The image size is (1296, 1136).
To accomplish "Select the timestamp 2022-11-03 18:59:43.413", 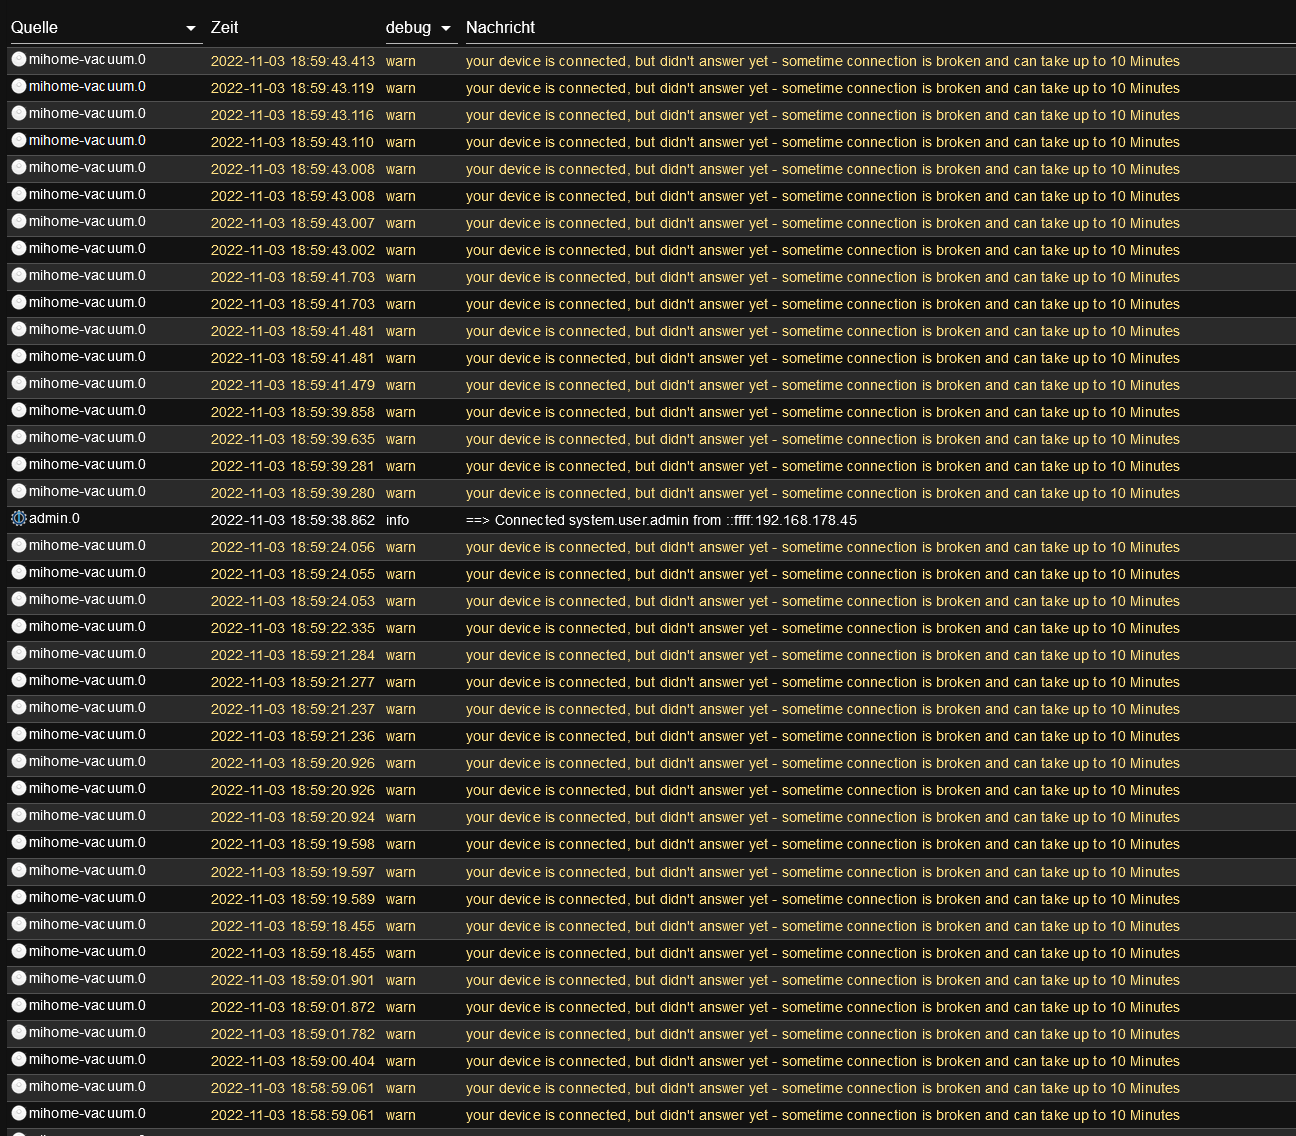I will (293, 61).
